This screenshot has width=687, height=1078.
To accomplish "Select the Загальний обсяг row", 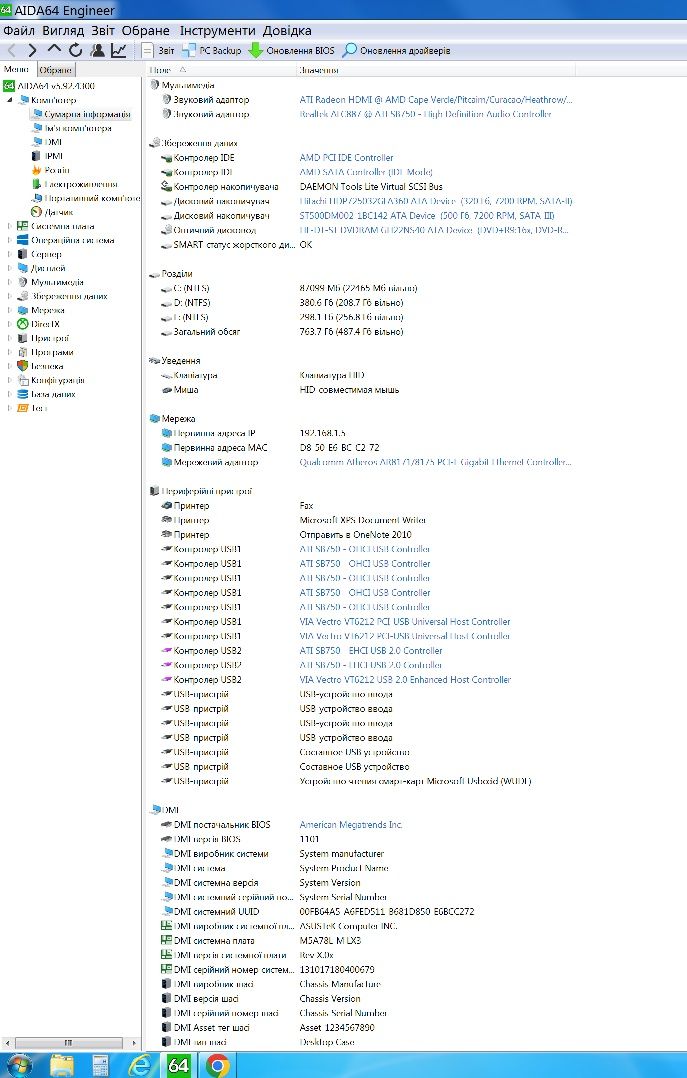I will coord(282,331).
